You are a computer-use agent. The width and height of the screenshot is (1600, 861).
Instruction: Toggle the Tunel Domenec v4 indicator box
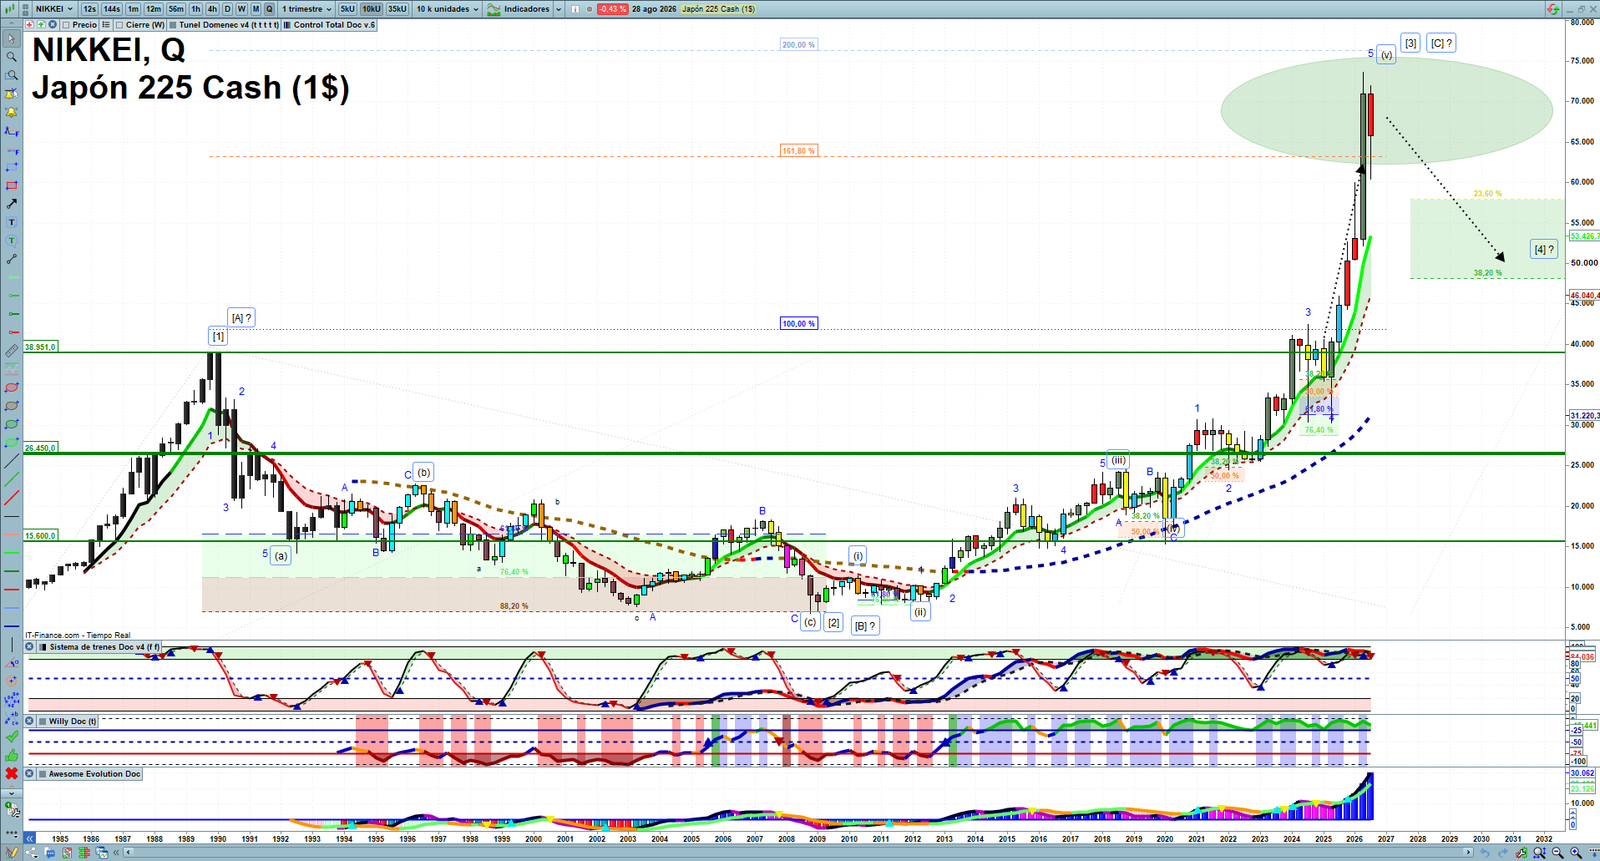point(173,25)
